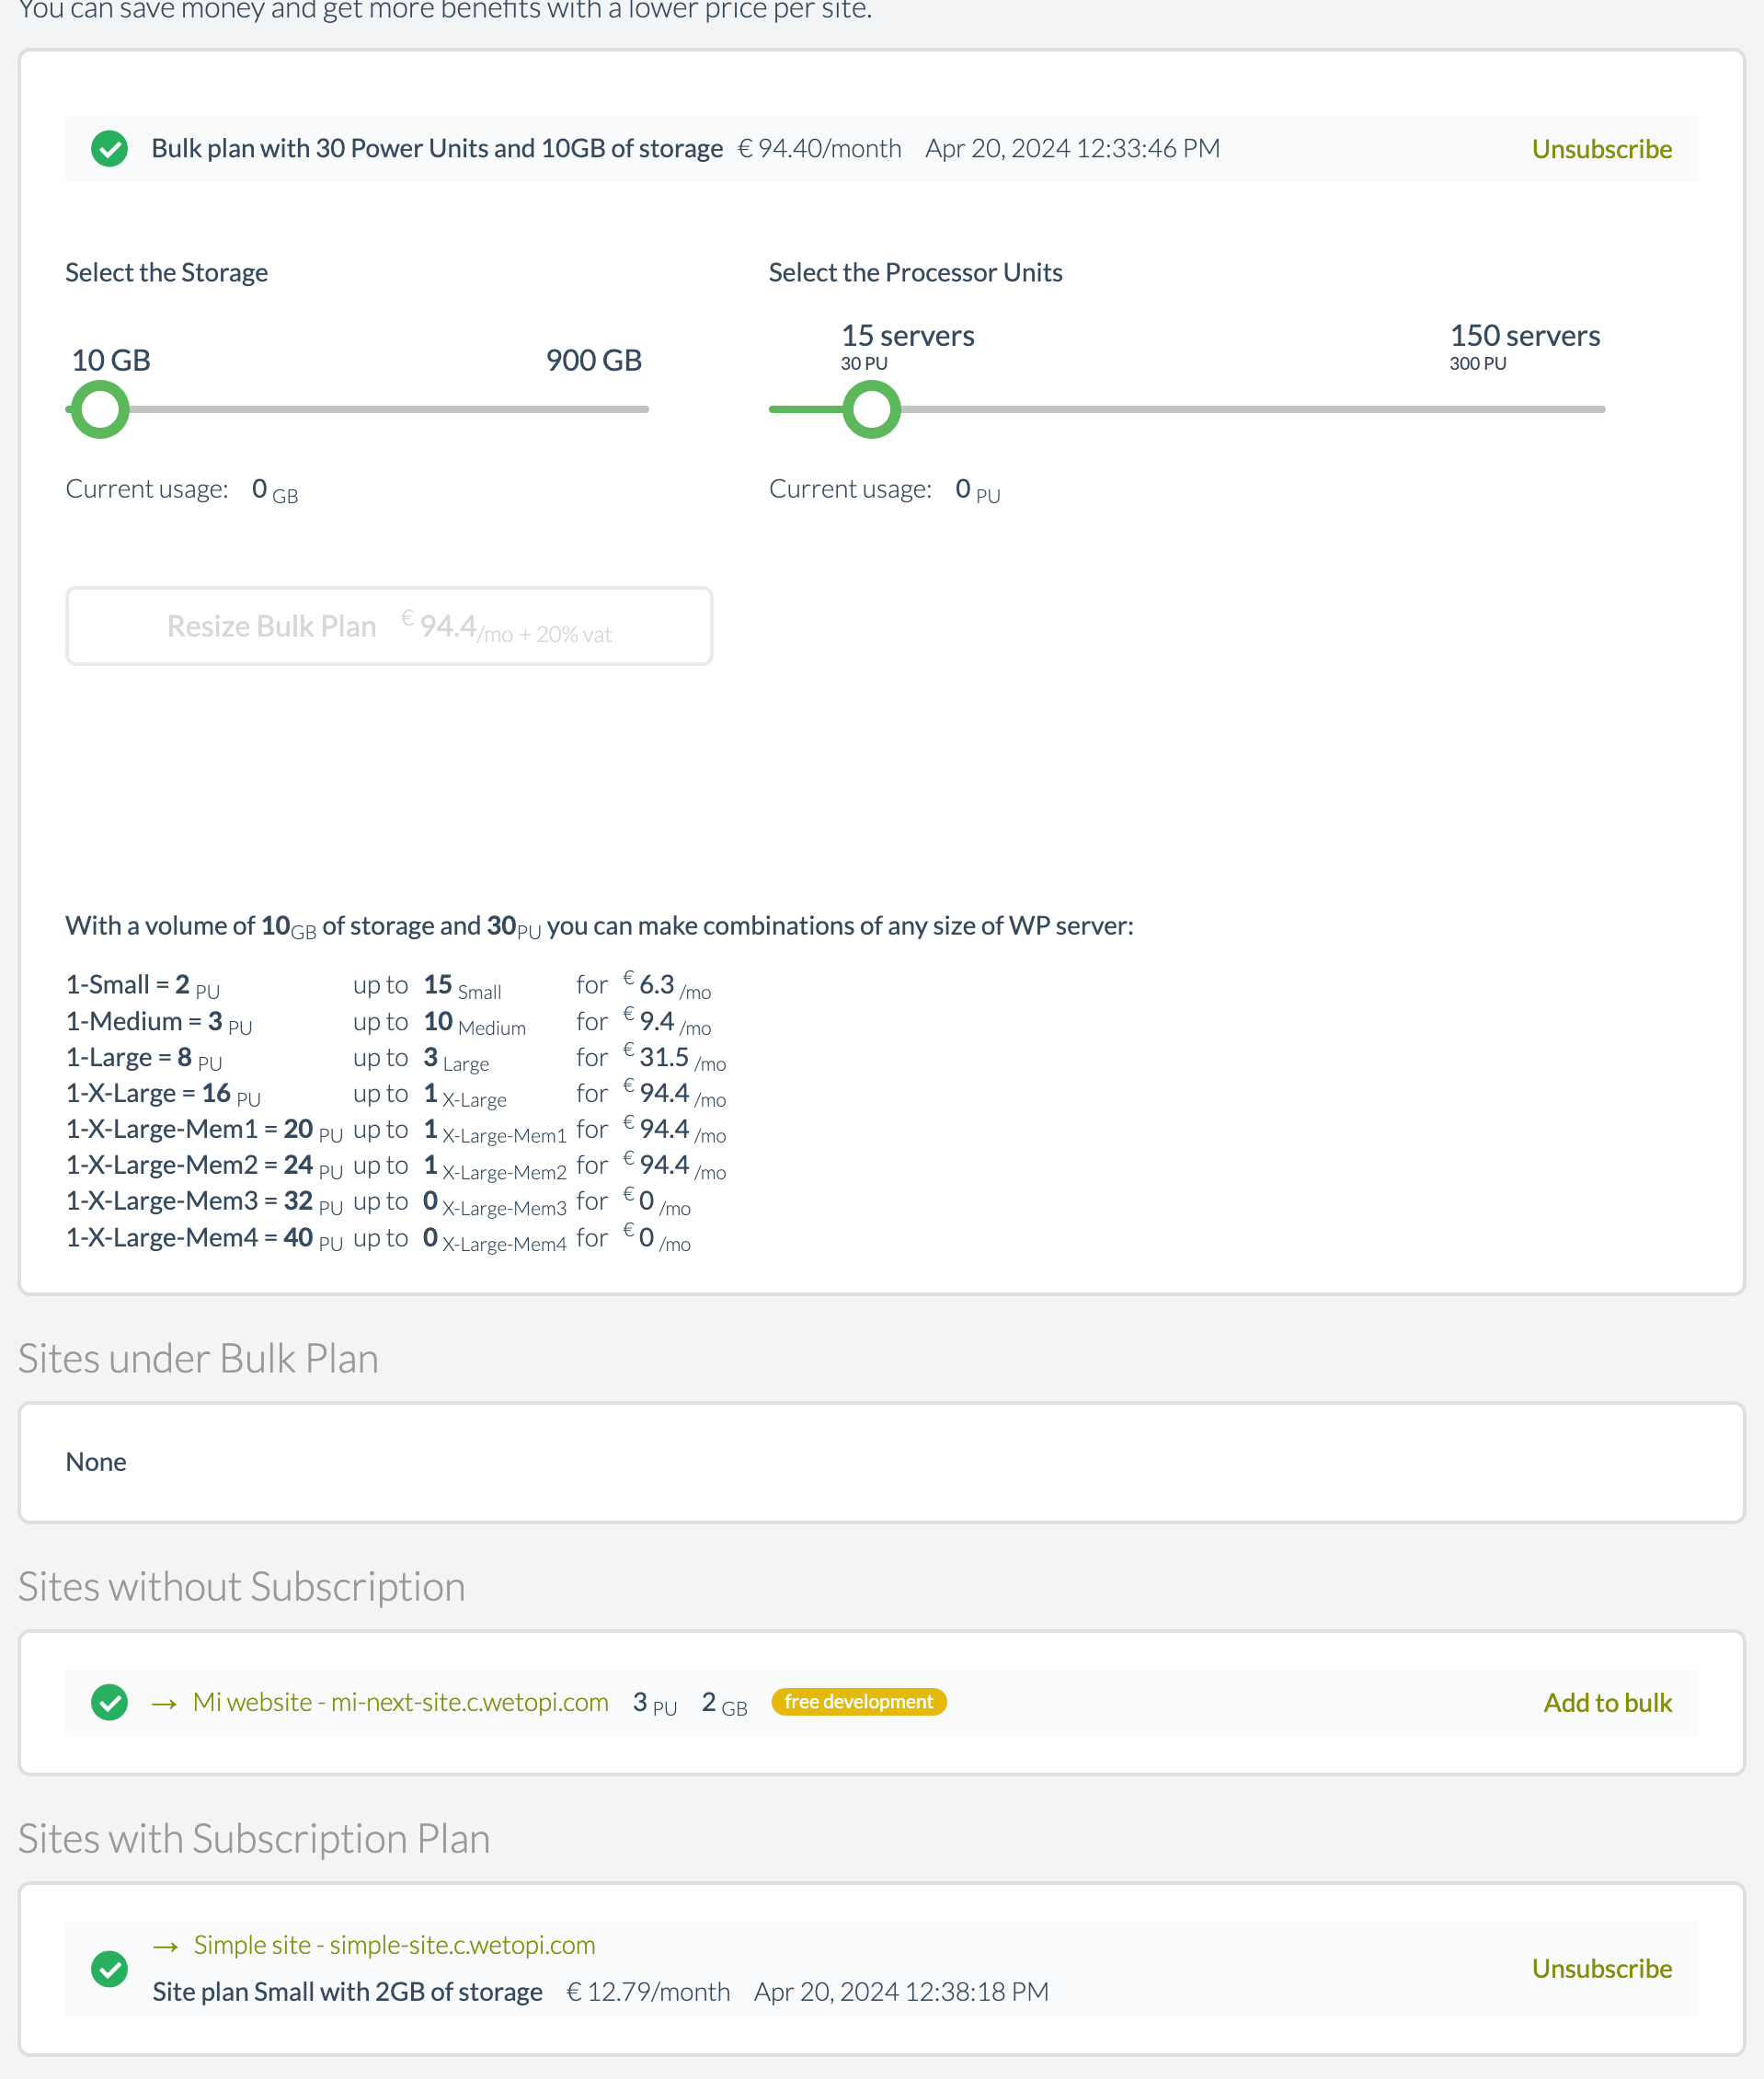Click the green checkmark beside Bulk plan
This screenshot has height=2079, width=1764.
click(x=109, y=149)
